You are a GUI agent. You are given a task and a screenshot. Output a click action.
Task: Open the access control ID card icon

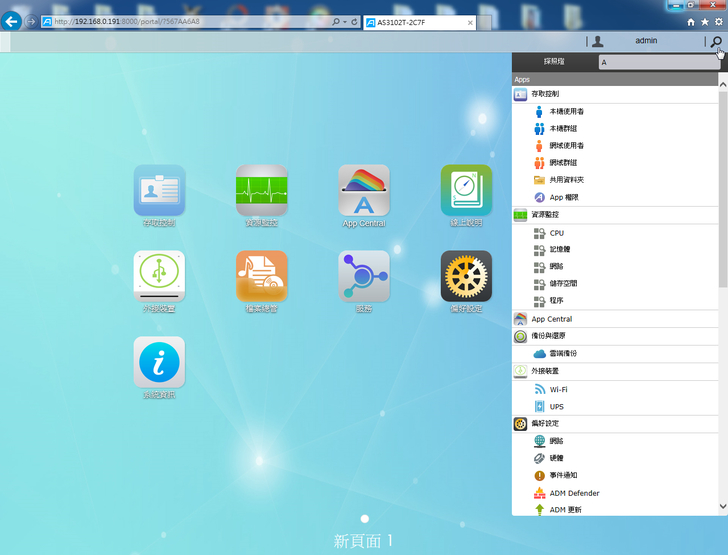159,191
